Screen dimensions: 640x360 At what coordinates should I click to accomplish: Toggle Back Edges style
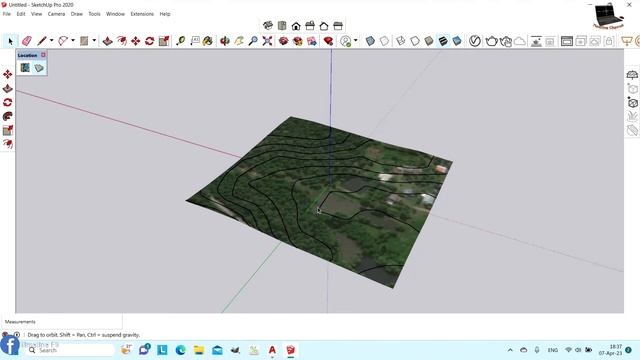click(384, 41)
